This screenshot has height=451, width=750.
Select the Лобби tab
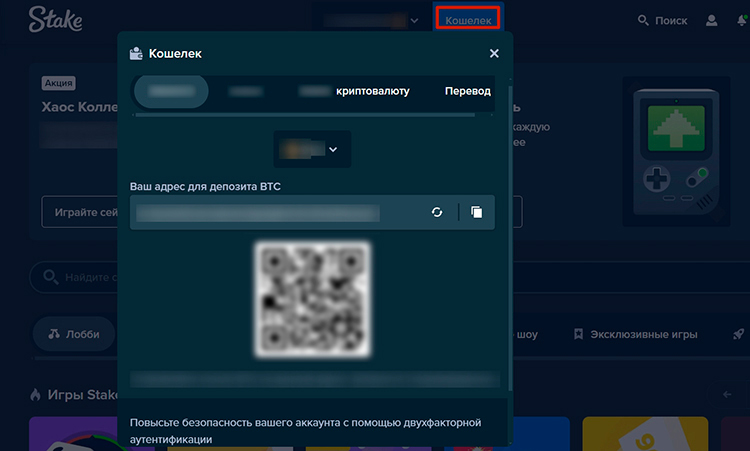tap(74, 334)
